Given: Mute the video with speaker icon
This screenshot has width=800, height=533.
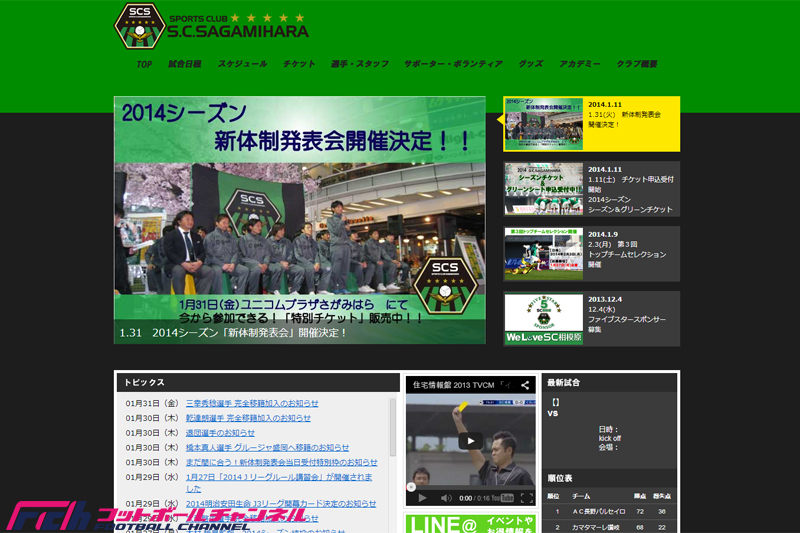Looking at the screenshot, I should click(x=445, y=498).
